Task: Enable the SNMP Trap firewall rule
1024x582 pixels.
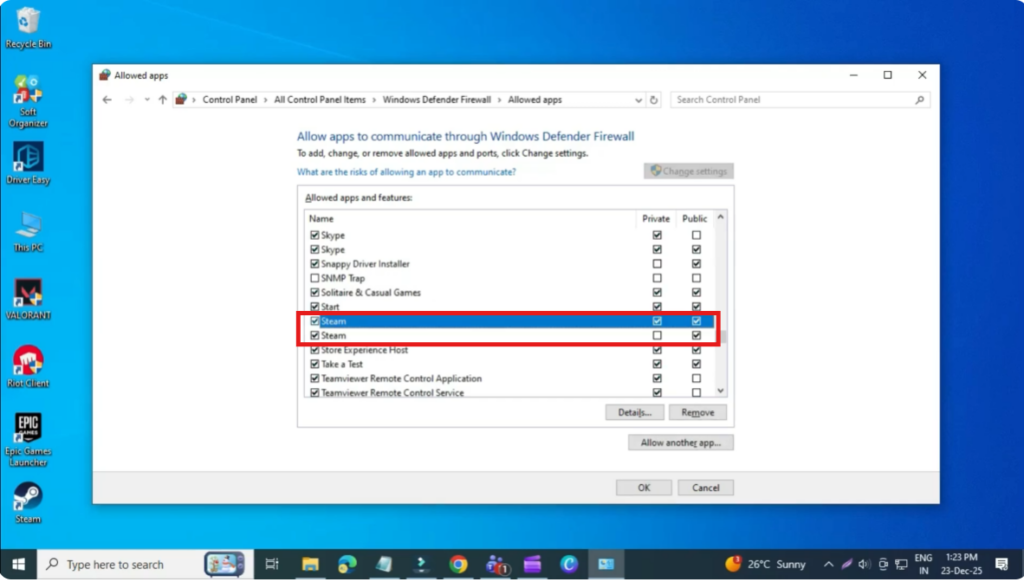Action: (x=316, y=277)
